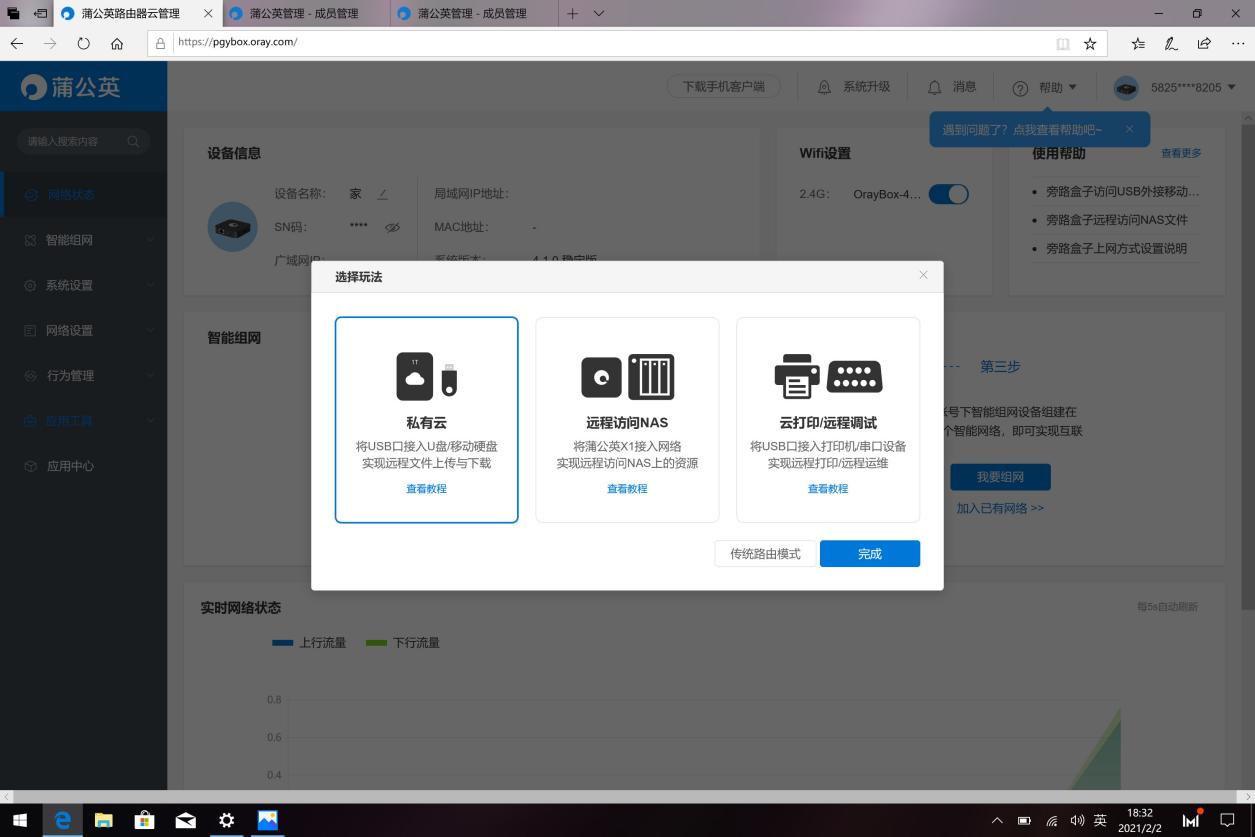Open 查看更多 link in 使用帮助

1181,153
